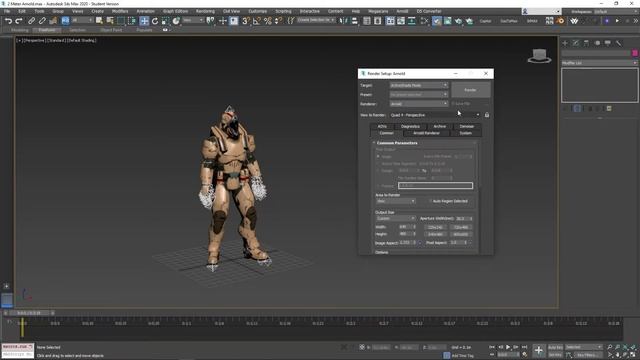
Task: Toggle the Auto Key button
Action: click(556, 347)
